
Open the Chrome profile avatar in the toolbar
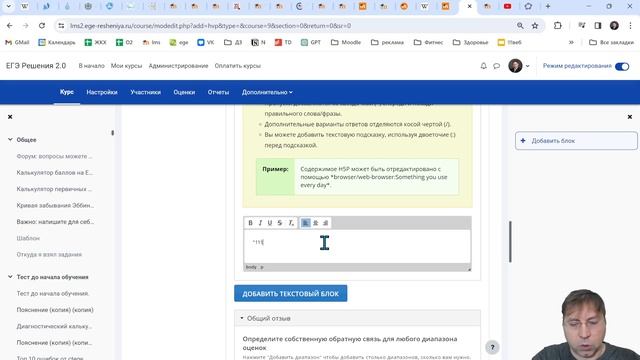point(614,26)
